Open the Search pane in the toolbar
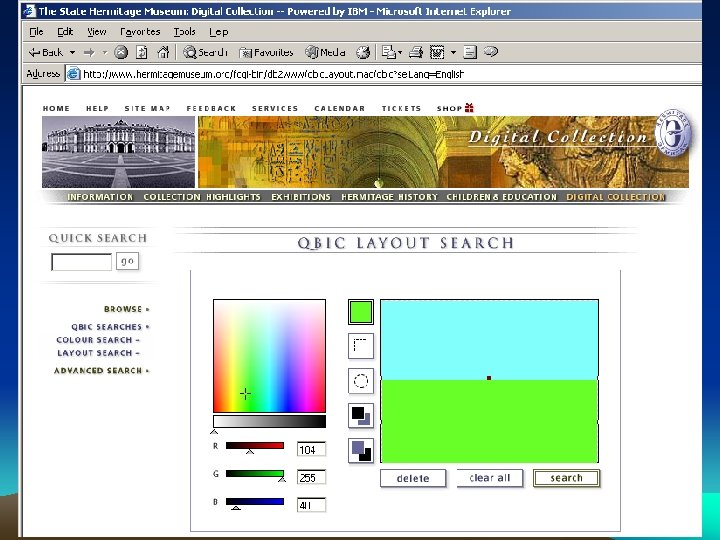The height and width of the screenshot is (540, 720). (x=205, y=52)
